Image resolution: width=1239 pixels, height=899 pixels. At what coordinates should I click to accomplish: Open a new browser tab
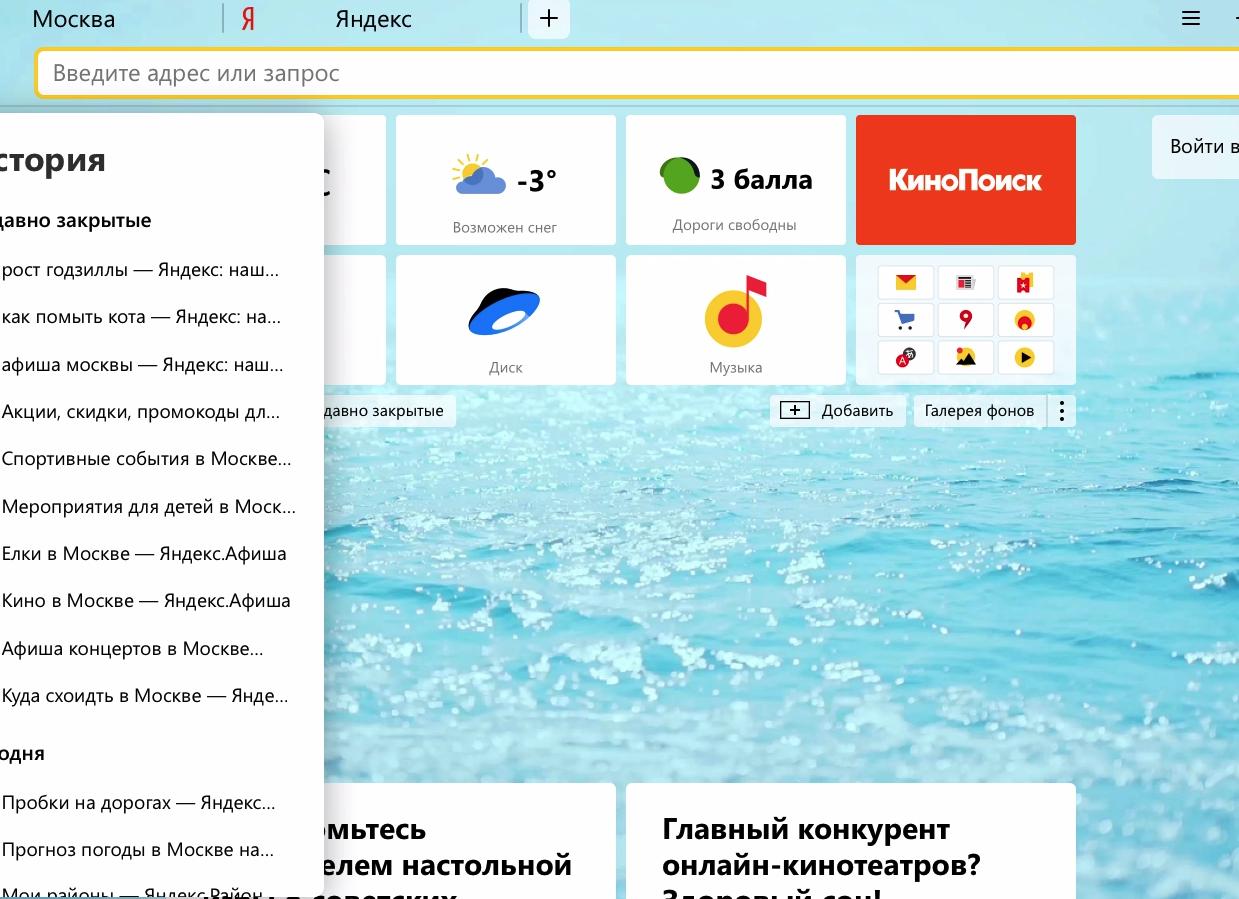click(x=548, y=18)
